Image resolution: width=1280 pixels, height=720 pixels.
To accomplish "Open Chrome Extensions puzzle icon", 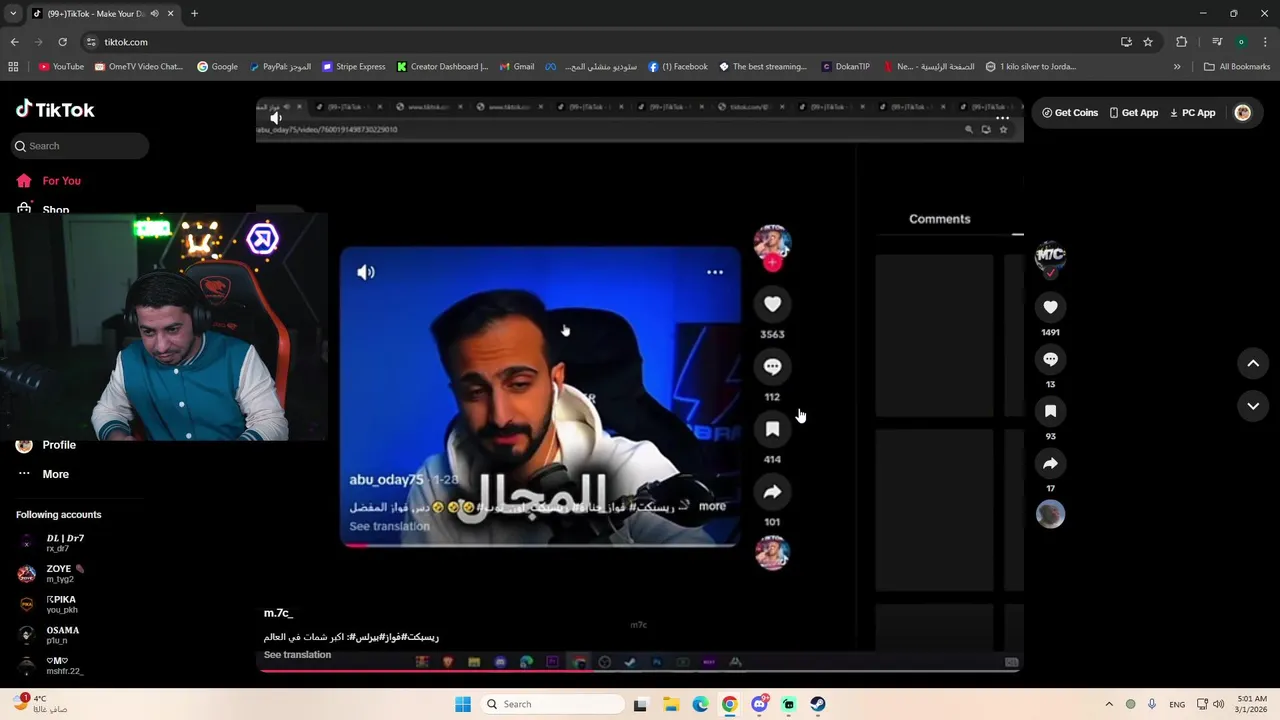I will click(x=1182, y=42).
